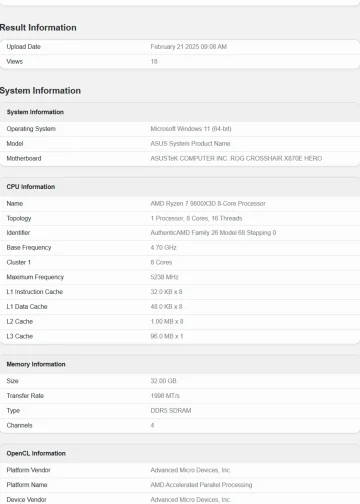360x504 pixels.
Task: Select AuthenticAMD Family 26 identifier value
Action: [213, 233]
